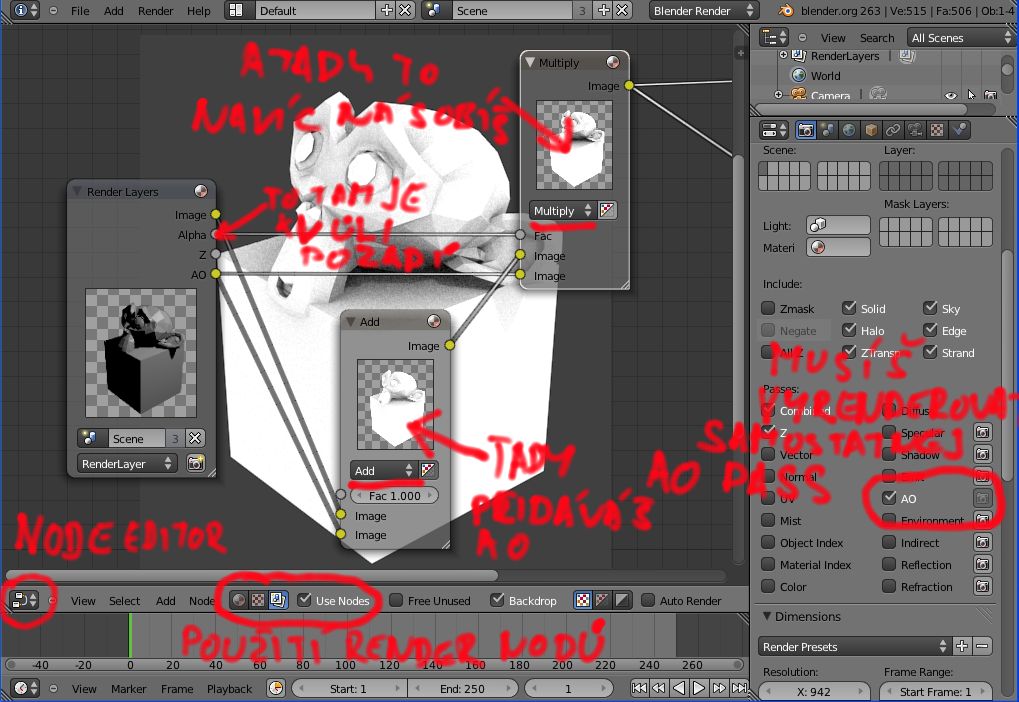Screen dimensions: 1019x702
Task: Open the camera Object Data tab
Action: click(915, 130)
